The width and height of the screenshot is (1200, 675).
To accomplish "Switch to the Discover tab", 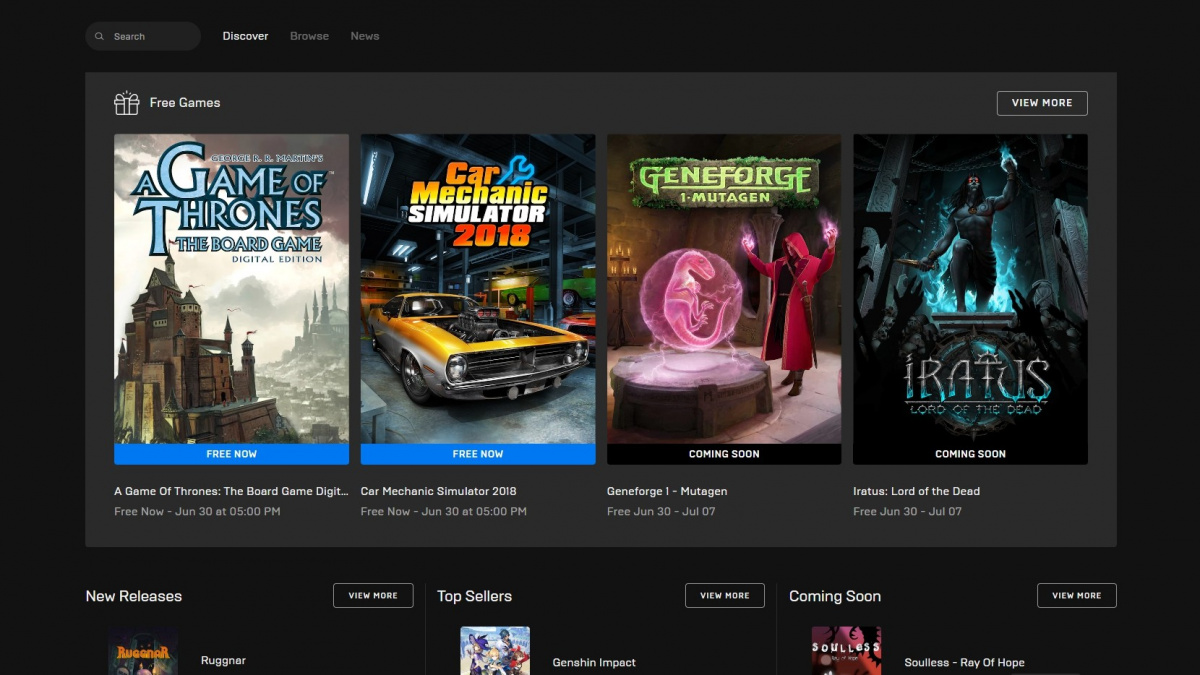I will (245, 36).
